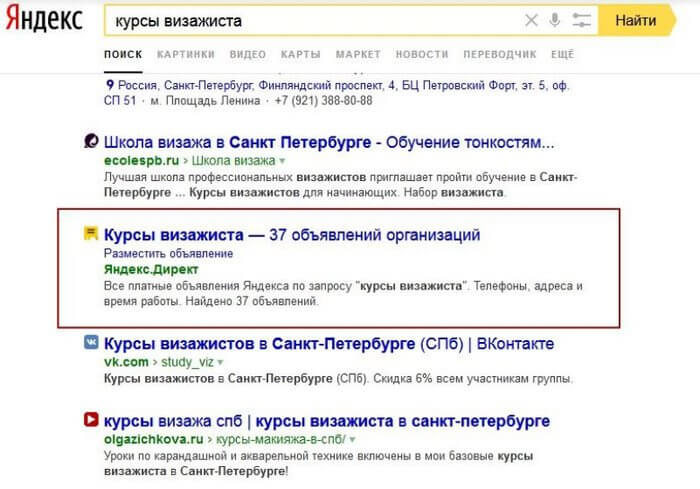Click the ecolespb.ru favicon icon
The width and height of the screenshot is (700, 489).
pos(91,141)
